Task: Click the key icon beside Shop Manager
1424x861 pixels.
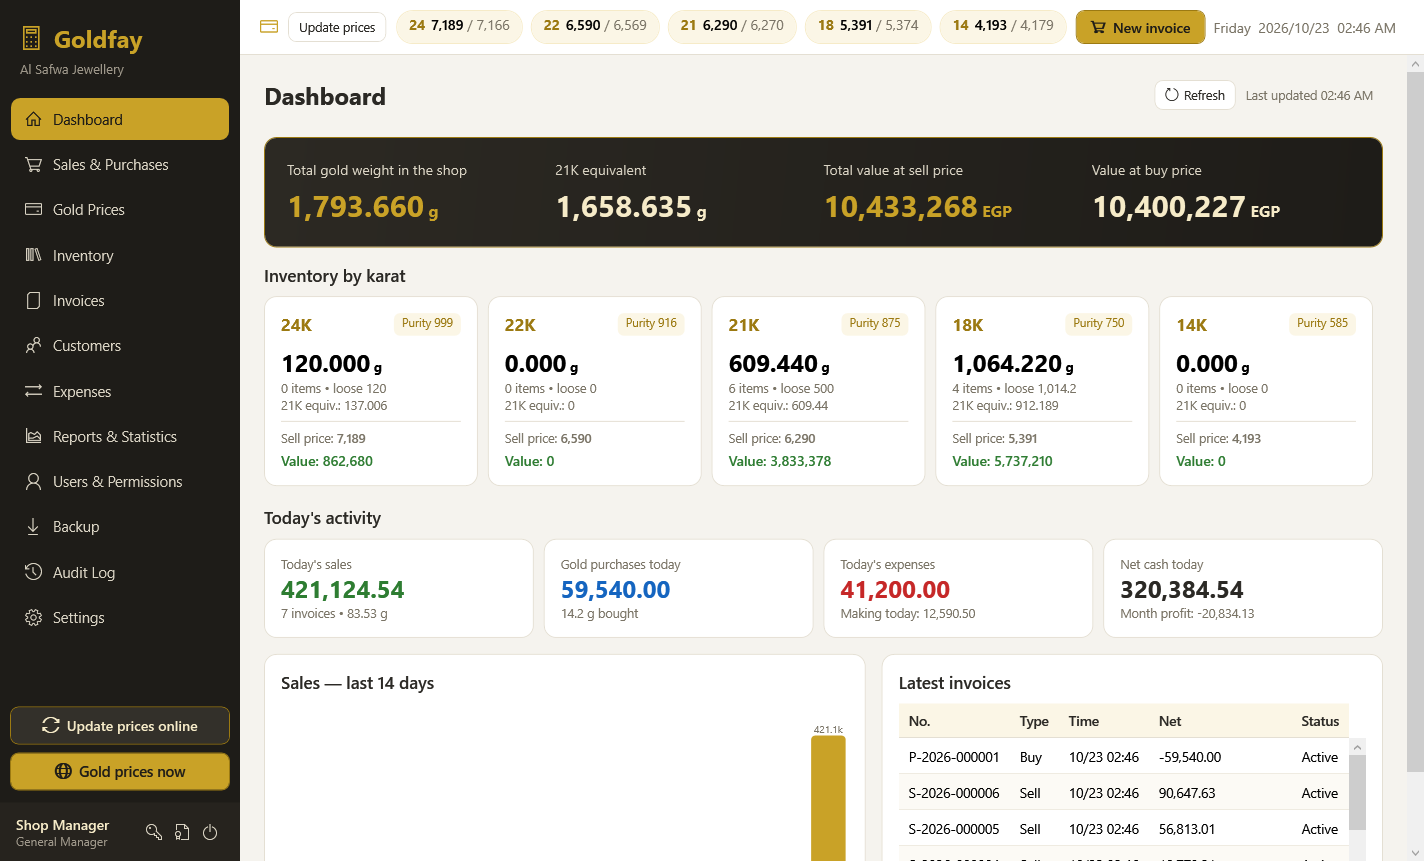Action: coord(154,832)
